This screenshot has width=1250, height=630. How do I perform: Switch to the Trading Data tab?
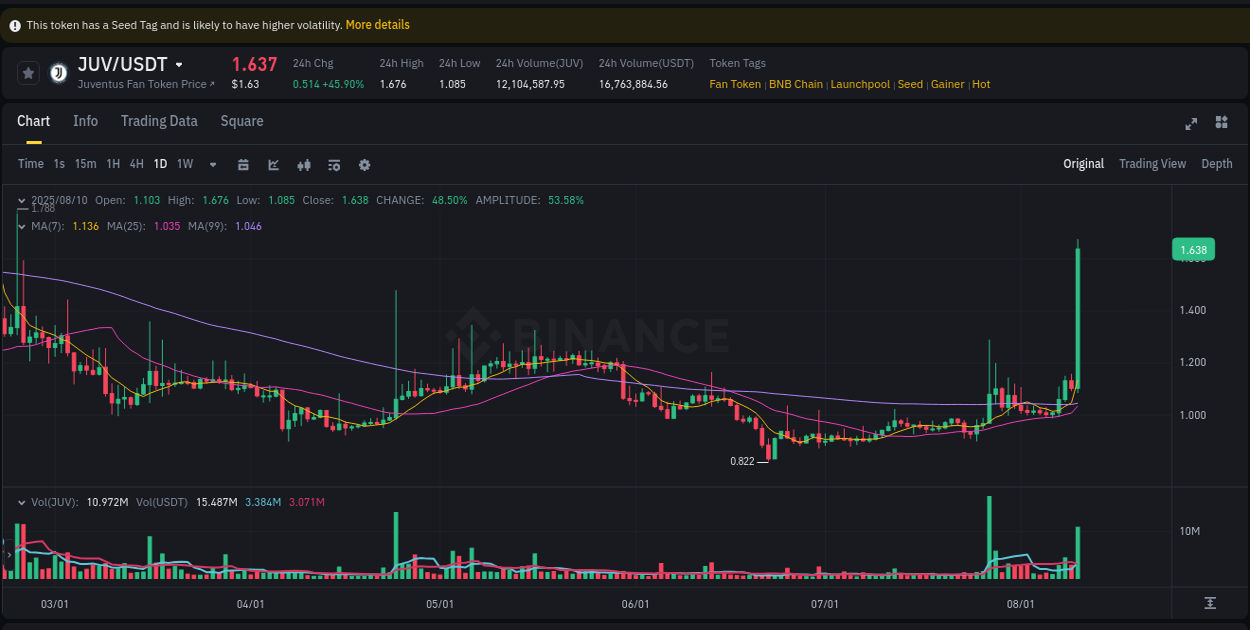tap(159, 121)
